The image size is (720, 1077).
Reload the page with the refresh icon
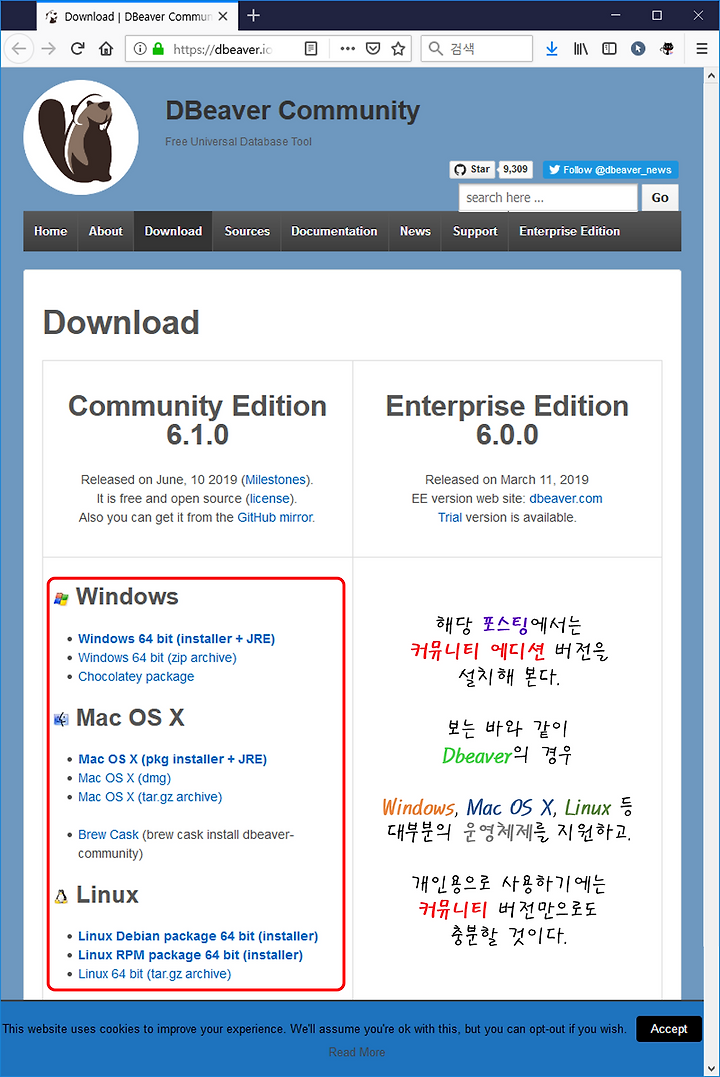(x=78, y=49)
